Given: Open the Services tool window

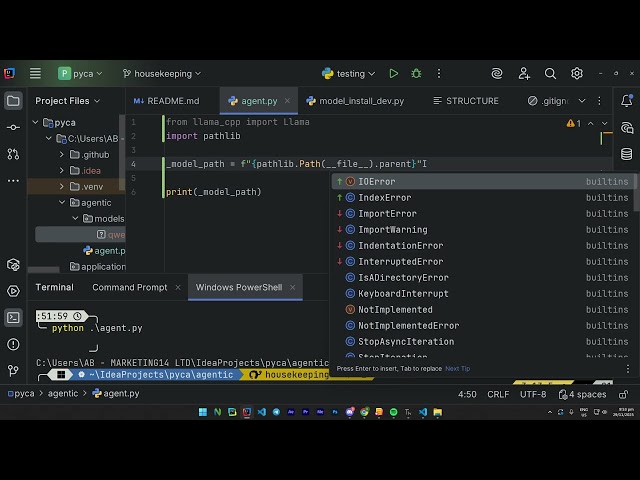Looking at the screenshot, I should tap(13, 291).
